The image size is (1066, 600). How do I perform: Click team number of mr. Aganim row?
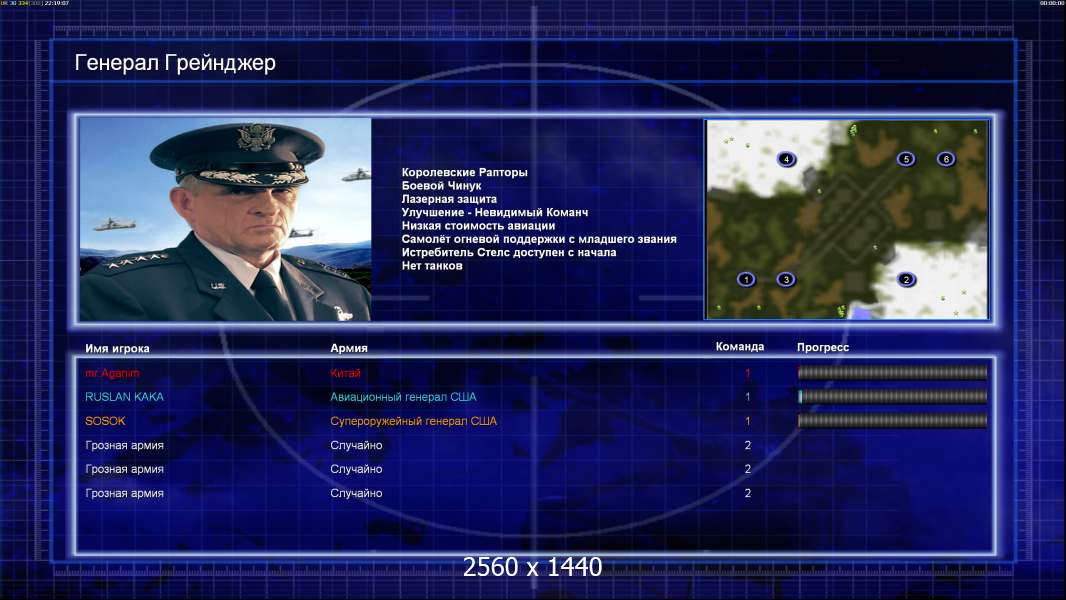747,373
